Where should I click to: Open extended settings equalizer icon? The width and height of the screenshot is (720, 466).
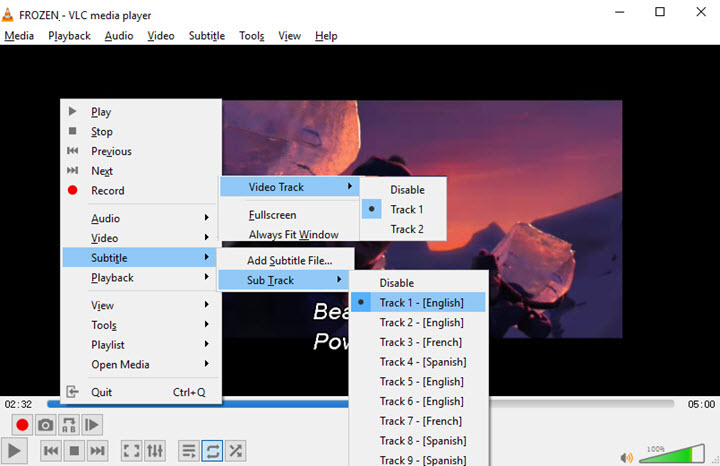155,451
